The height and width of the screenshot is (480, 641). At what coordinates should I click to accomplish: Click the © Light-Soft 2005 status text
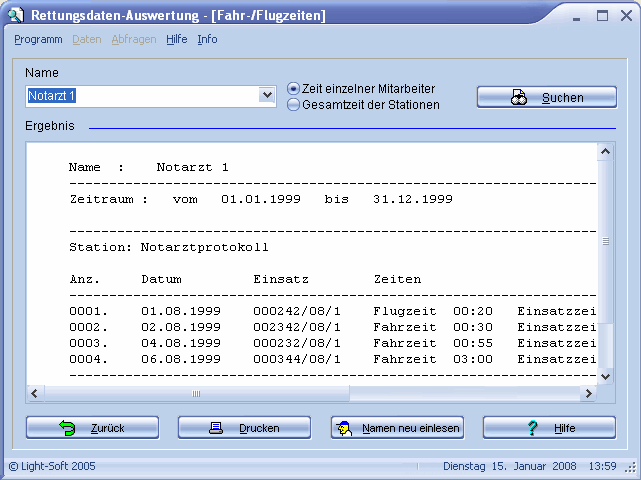tap(52, 467)
